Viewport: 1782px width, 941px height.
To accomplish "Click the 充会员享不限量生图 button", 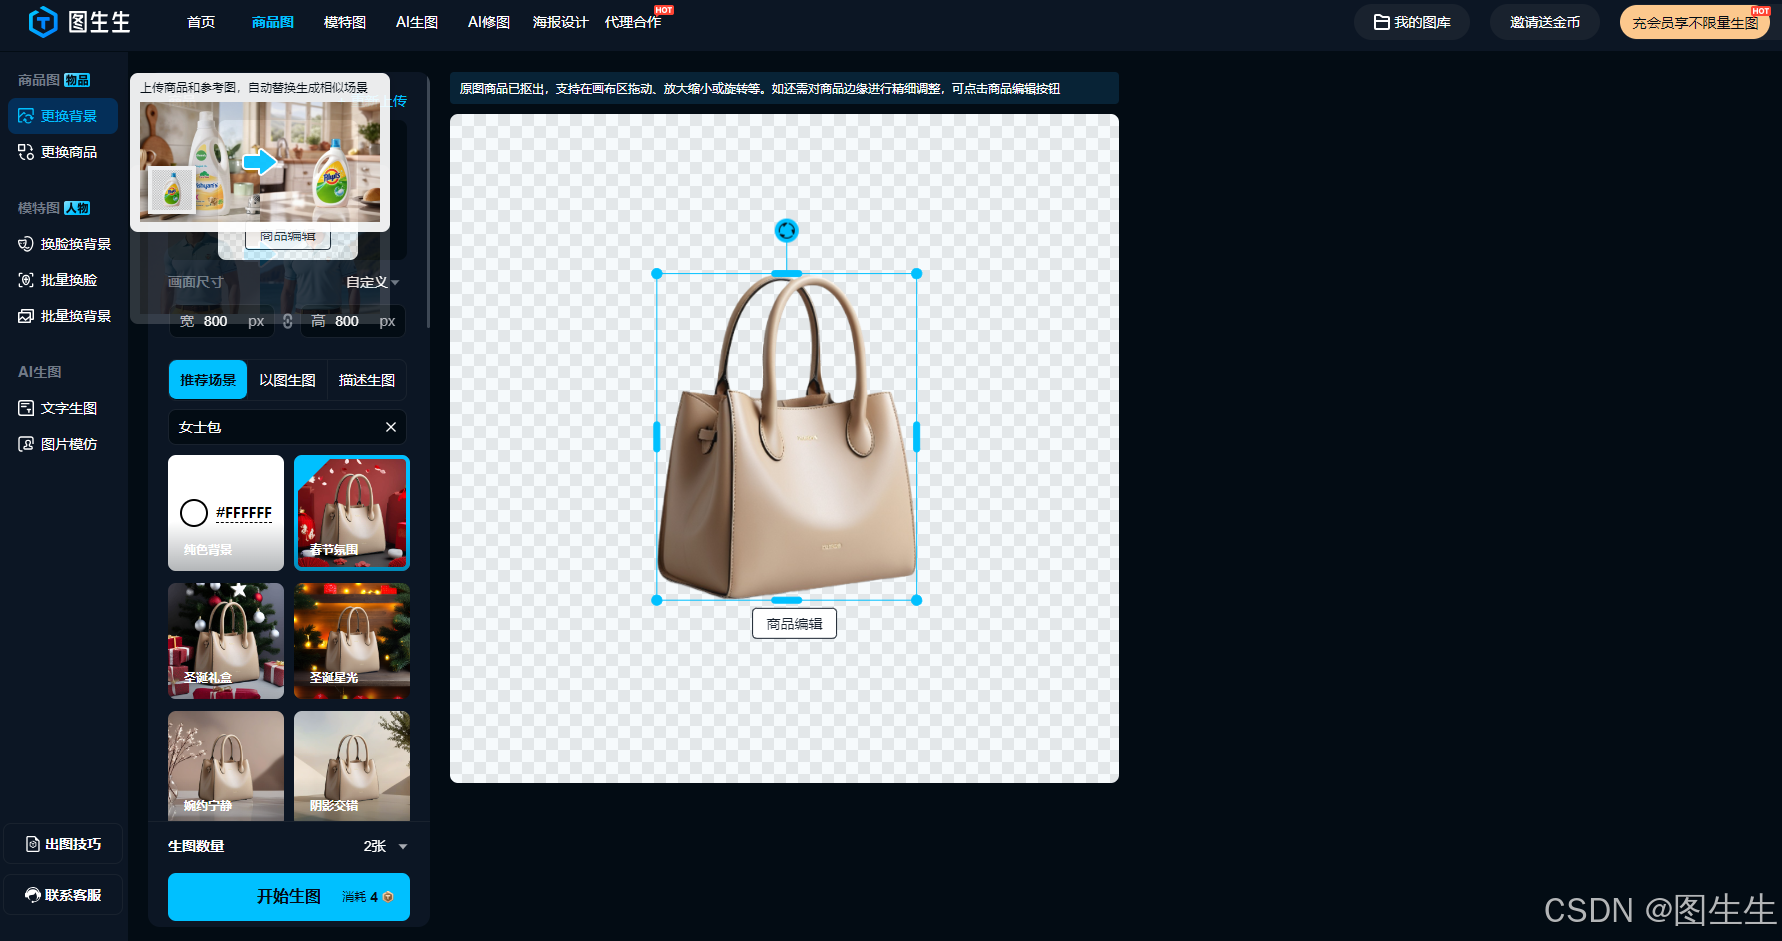I will click(x=1695, y=22).
